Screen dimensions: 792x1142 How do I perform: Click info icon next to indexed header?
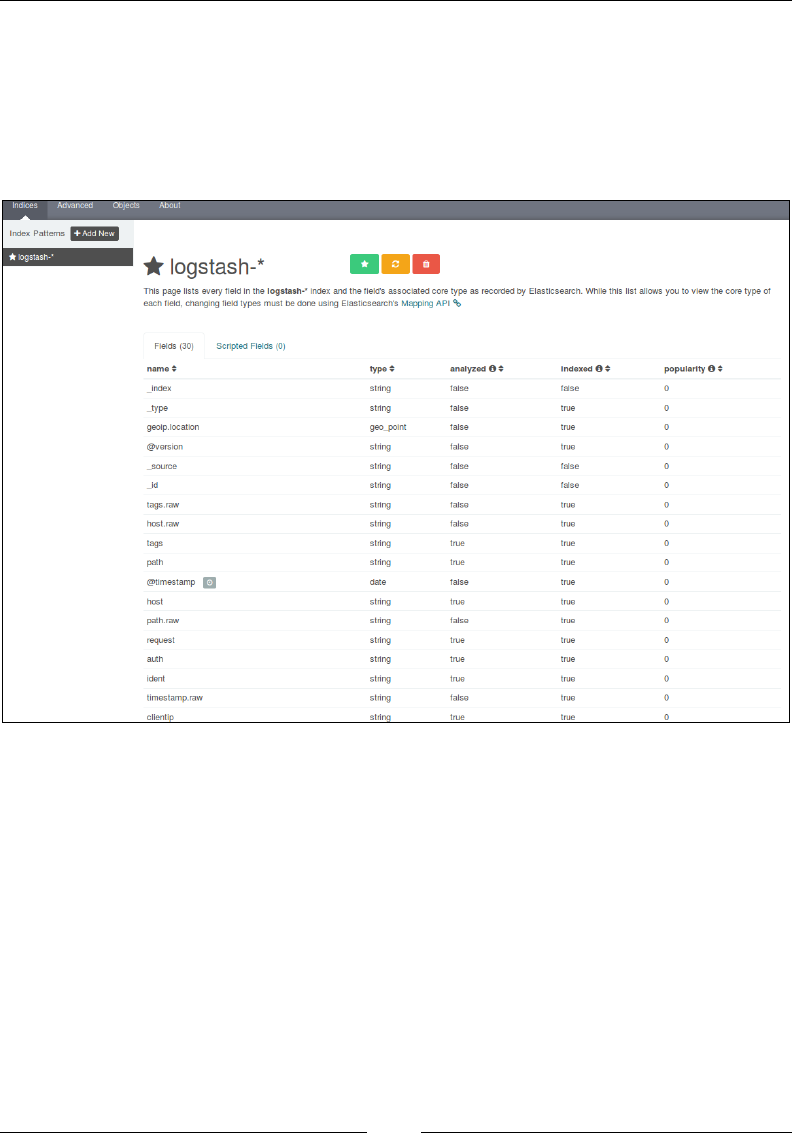click(599, 369)
